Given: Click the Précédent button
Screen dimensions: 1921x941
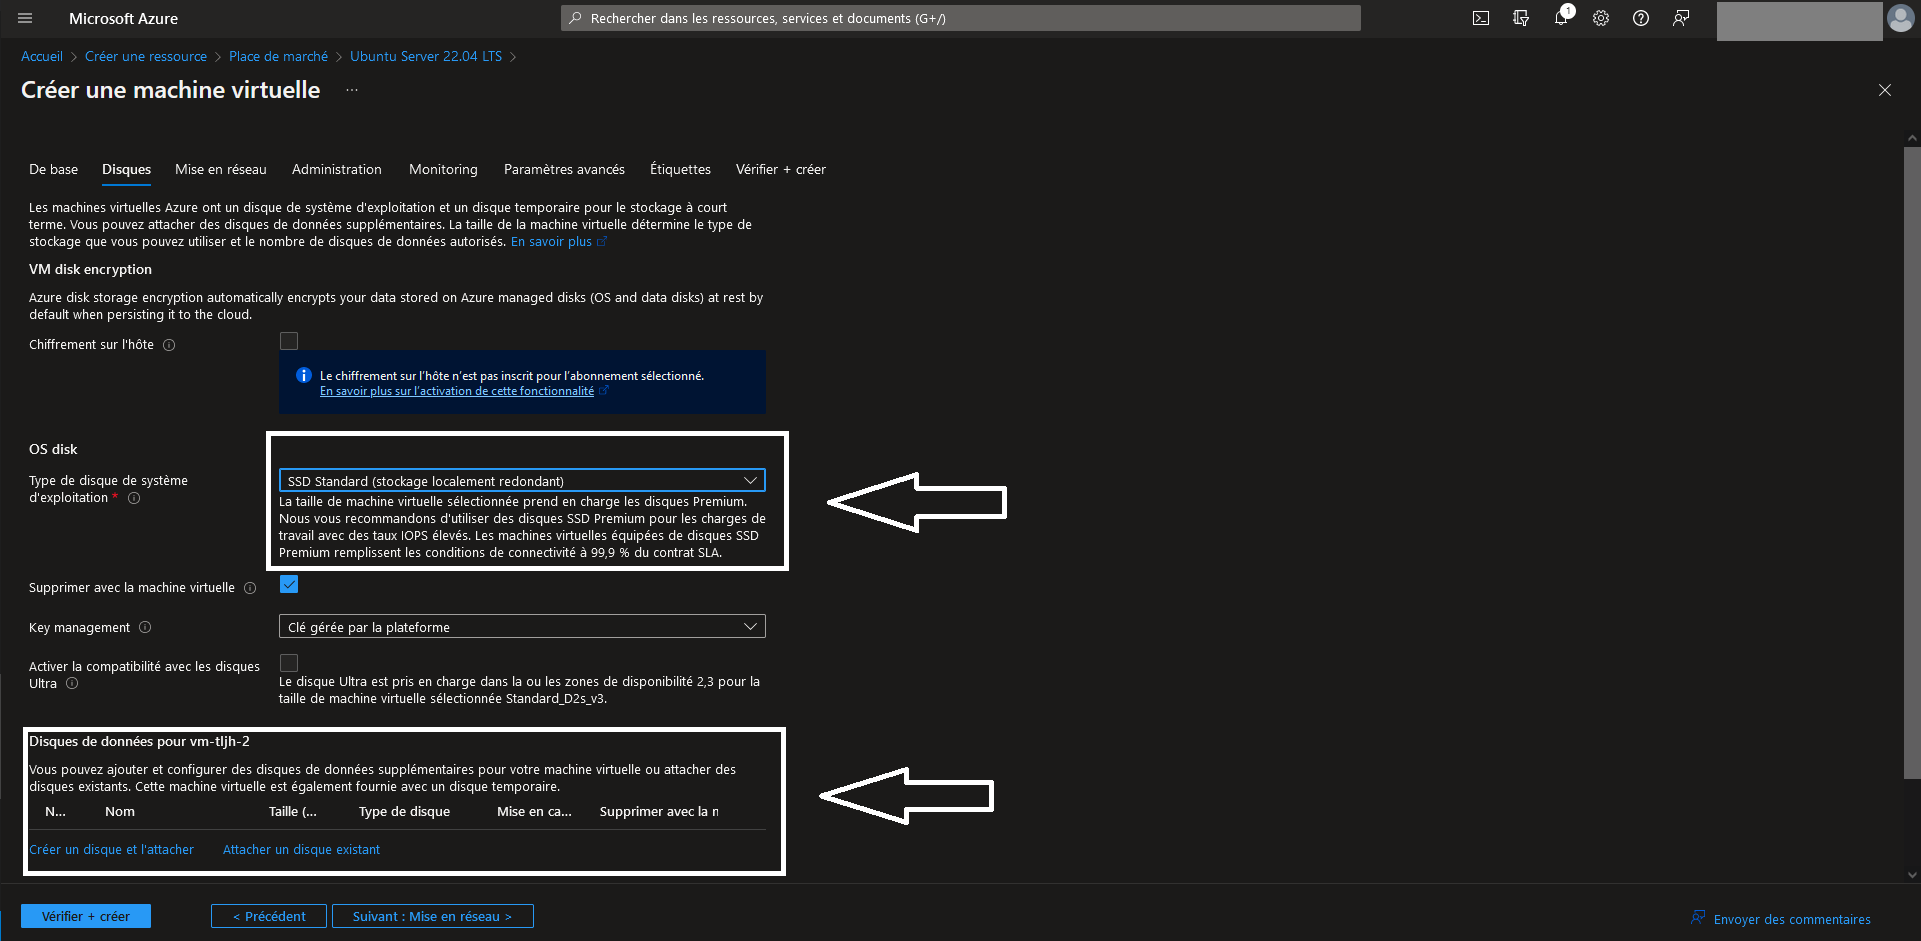Looking at the screenshot, I should 269,916.
